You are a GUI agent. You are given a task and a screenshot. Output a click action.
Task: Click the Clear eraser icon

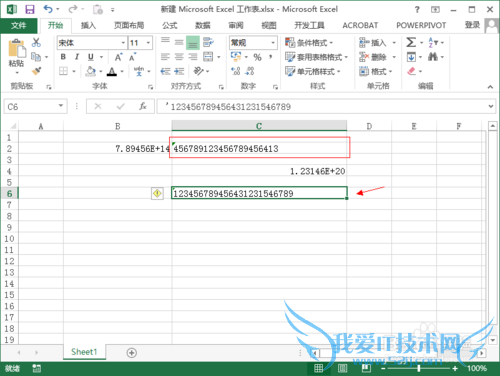click(412, 71)
